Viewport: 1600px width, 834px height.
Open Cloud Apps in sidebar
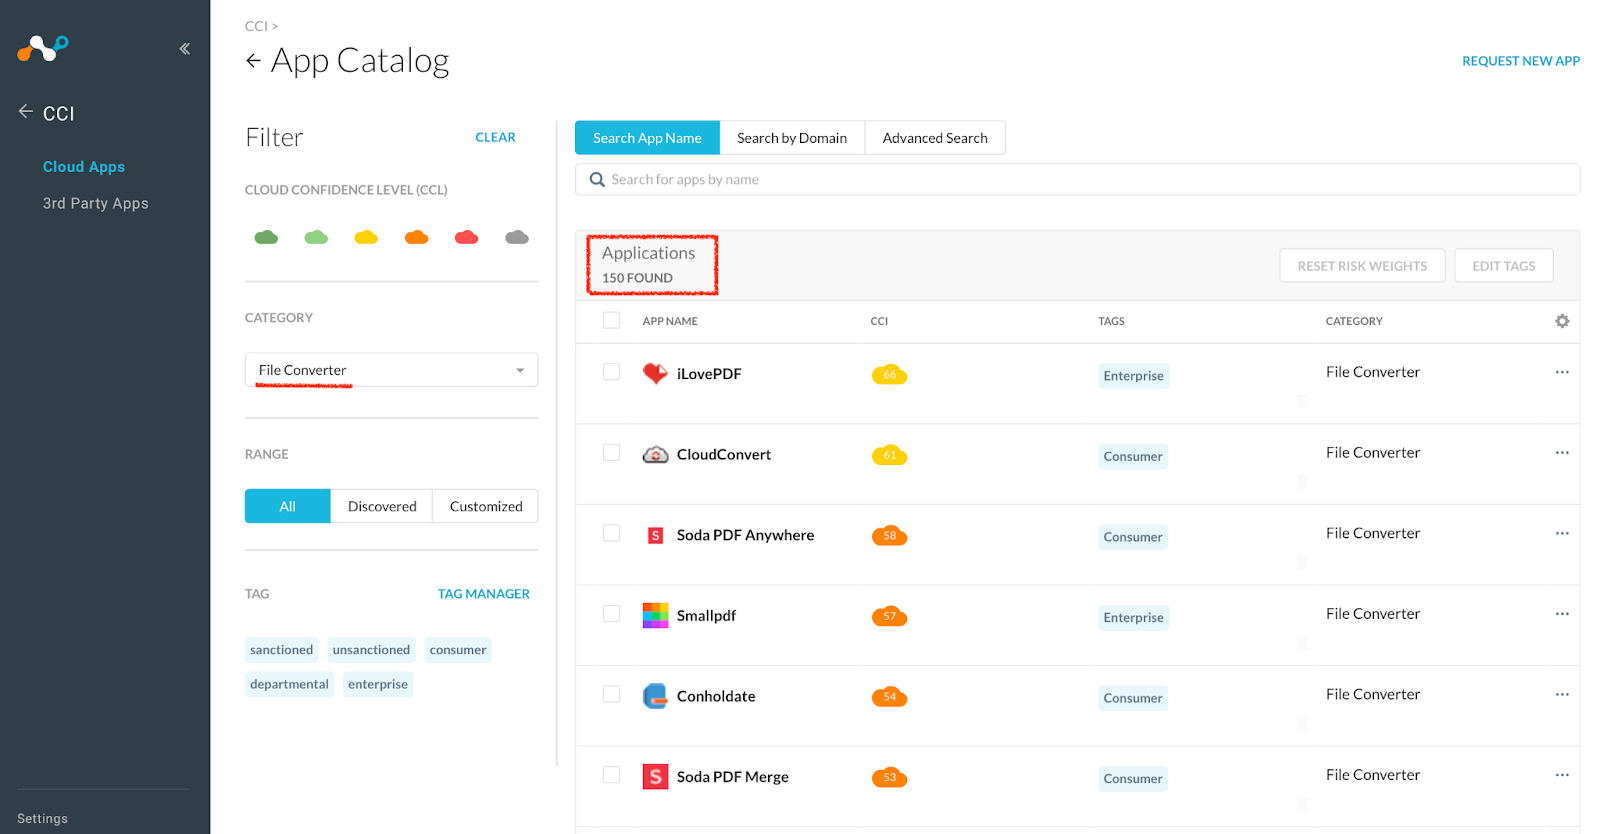(x=84, y=167)
